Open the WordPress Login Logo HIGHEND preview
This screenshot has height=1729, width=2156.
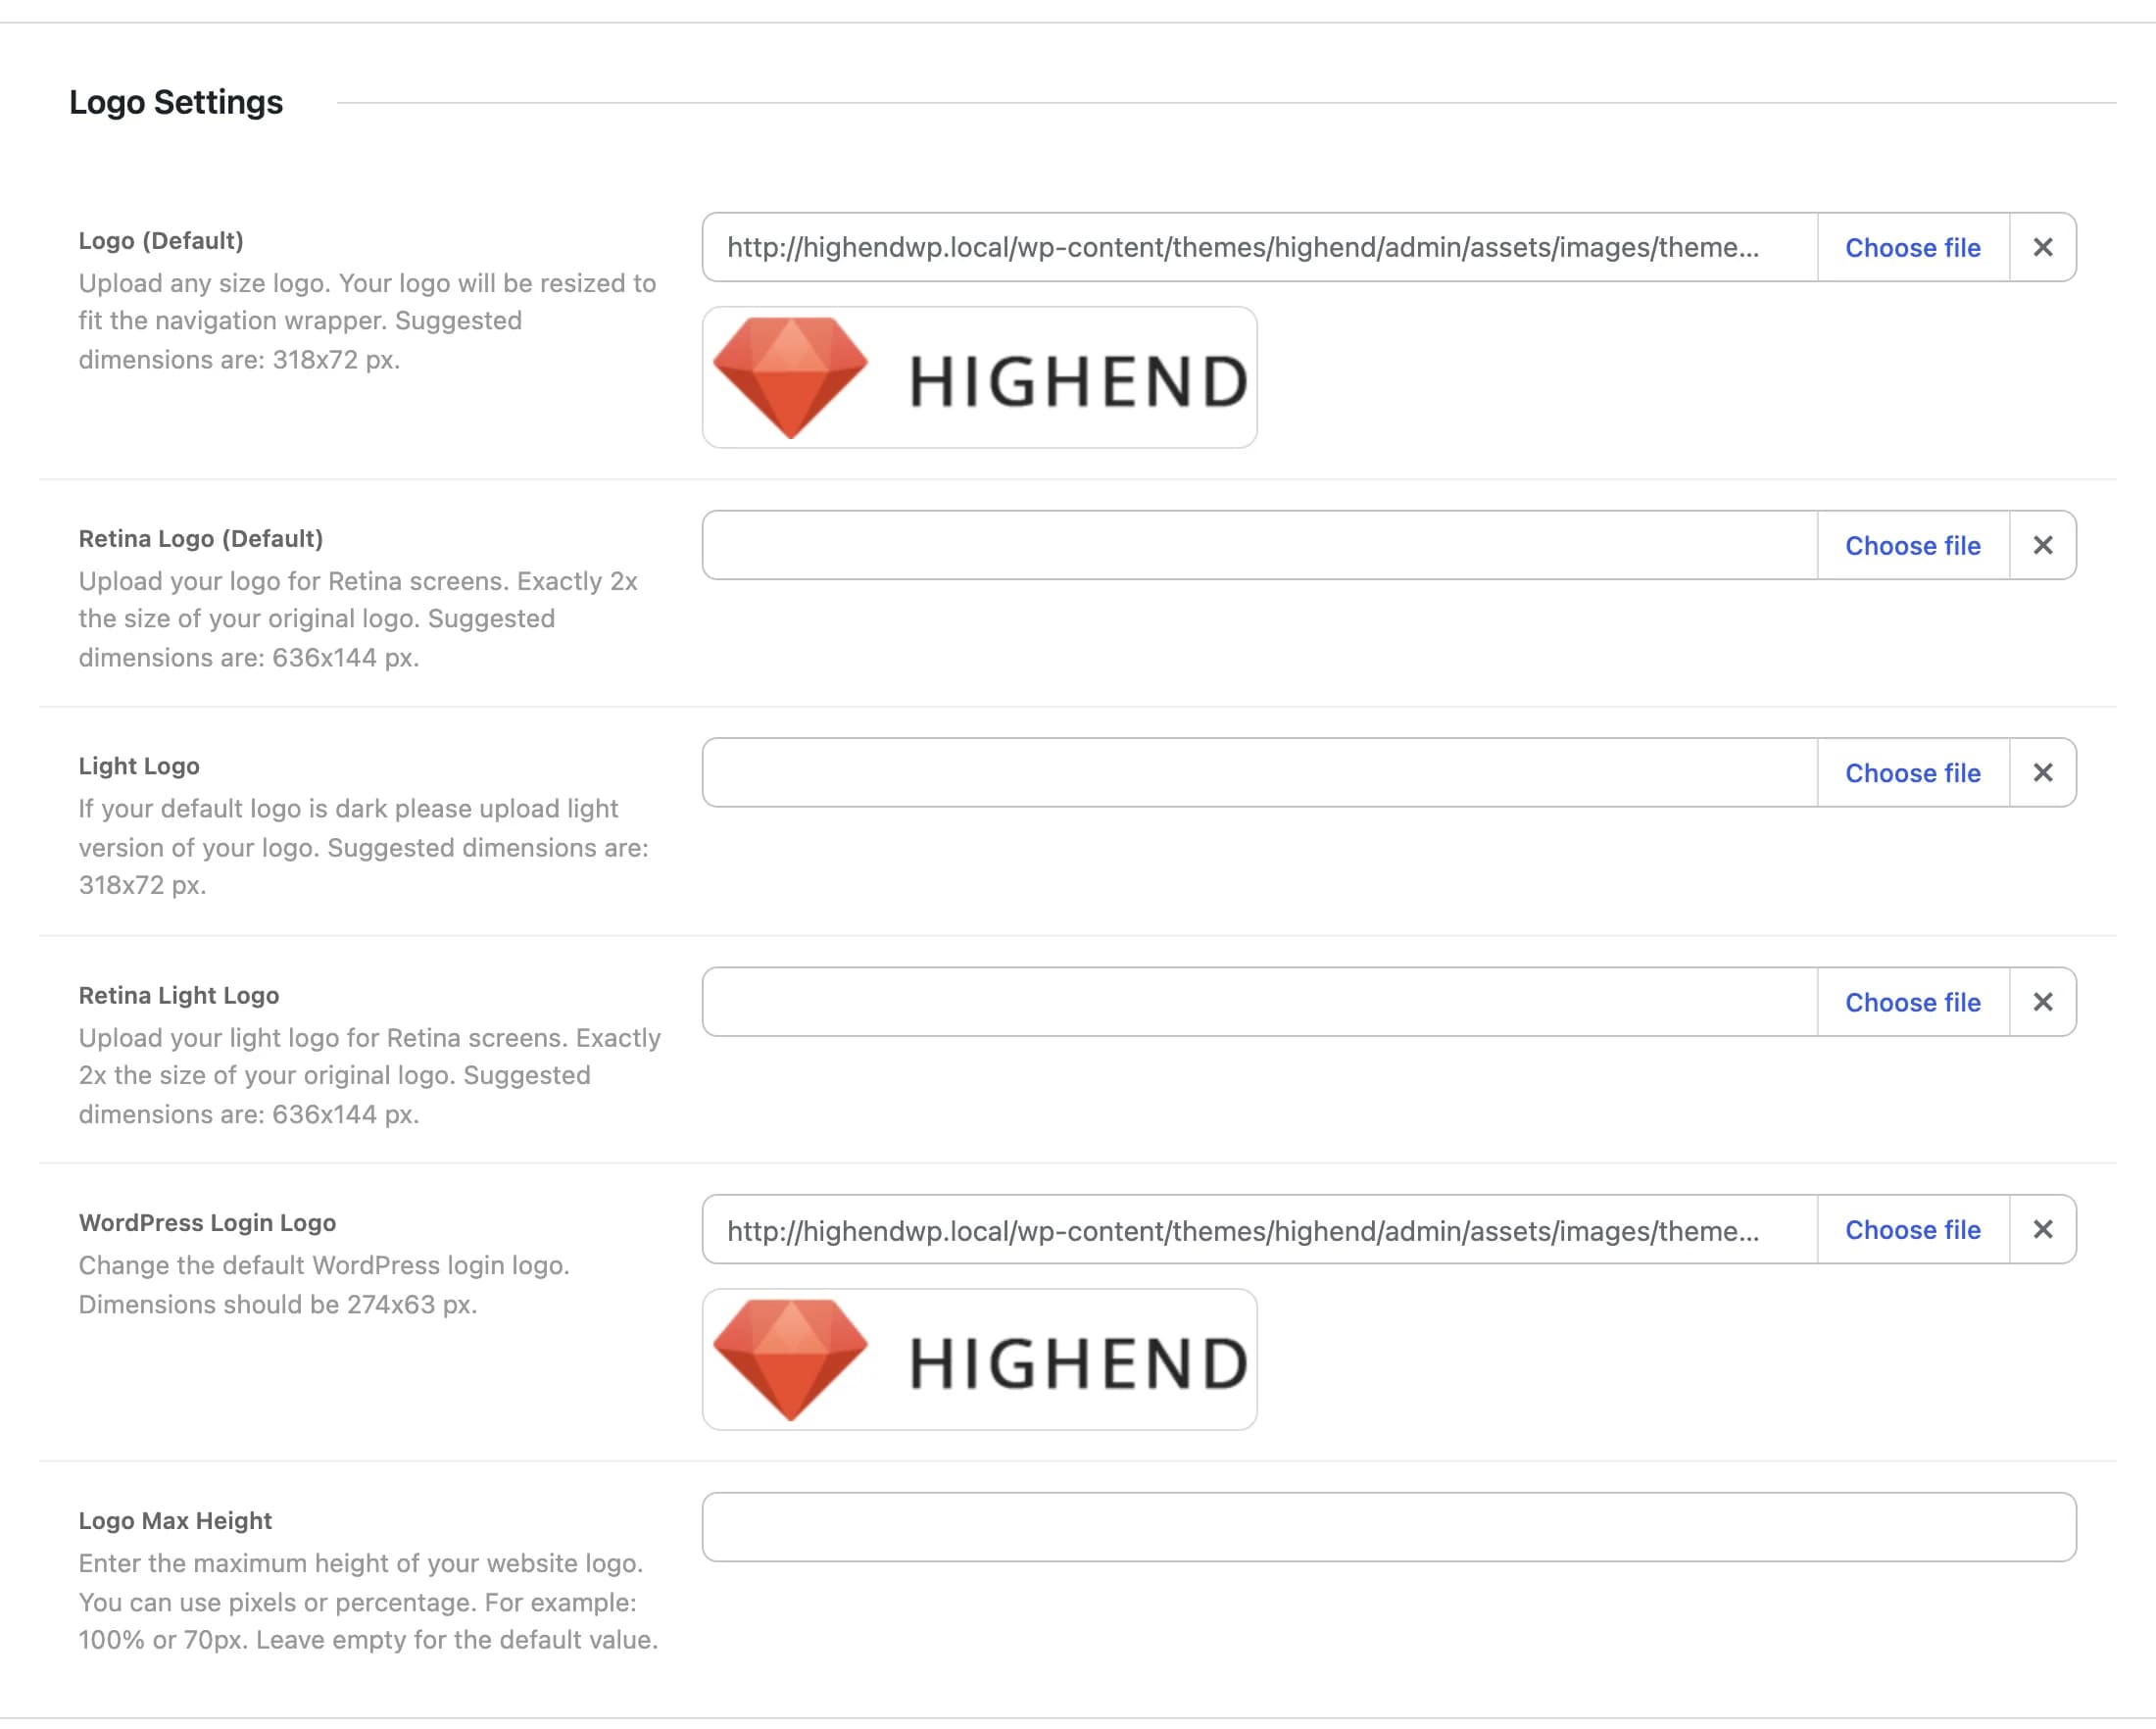pos(979,1359)
